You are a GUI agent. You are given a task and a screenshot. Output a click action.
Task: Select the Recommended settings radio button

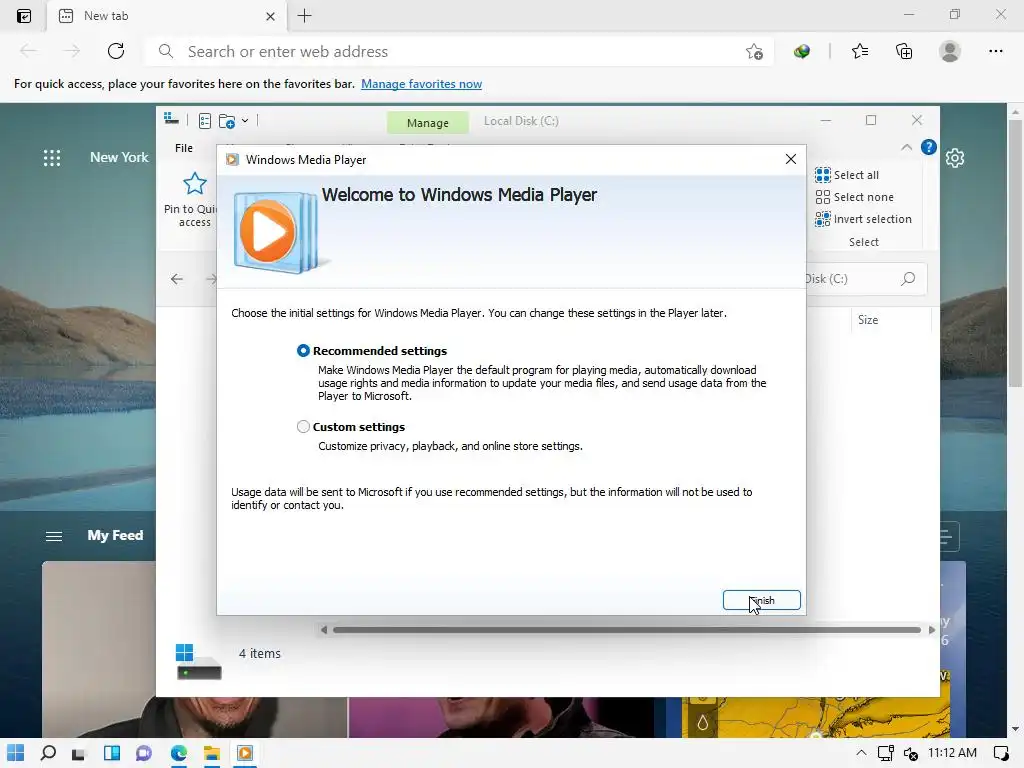pos(303,351)
